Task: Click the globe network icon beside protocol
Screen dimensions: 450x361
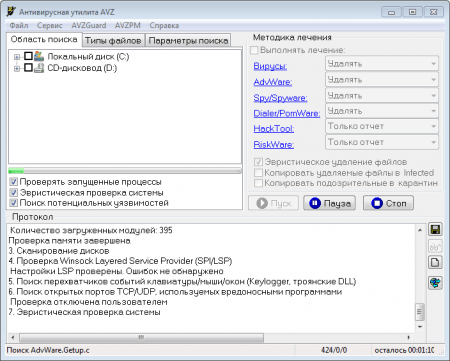Action: point(435,283)
